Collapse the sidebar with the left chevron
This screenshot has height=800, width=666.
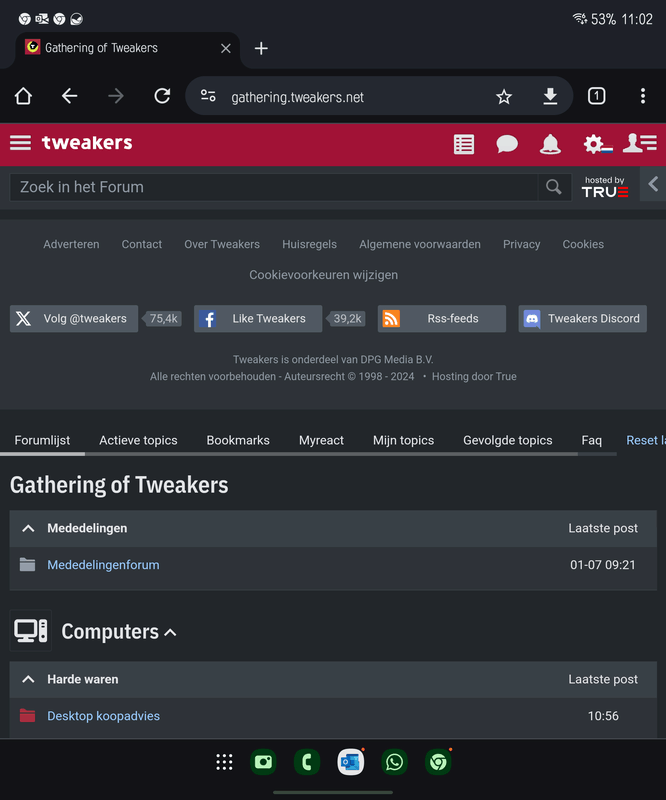tap(653, 184)
